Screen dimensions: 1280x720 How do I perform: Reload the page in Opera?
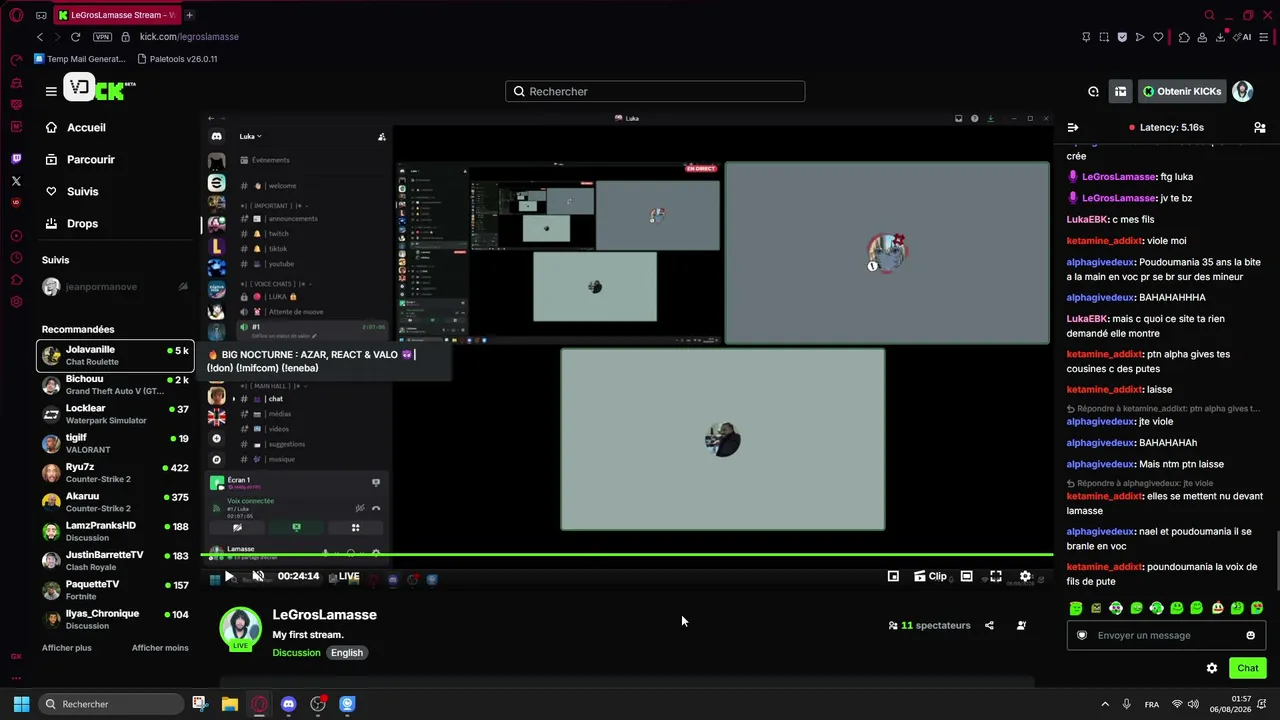click(75, 37)
